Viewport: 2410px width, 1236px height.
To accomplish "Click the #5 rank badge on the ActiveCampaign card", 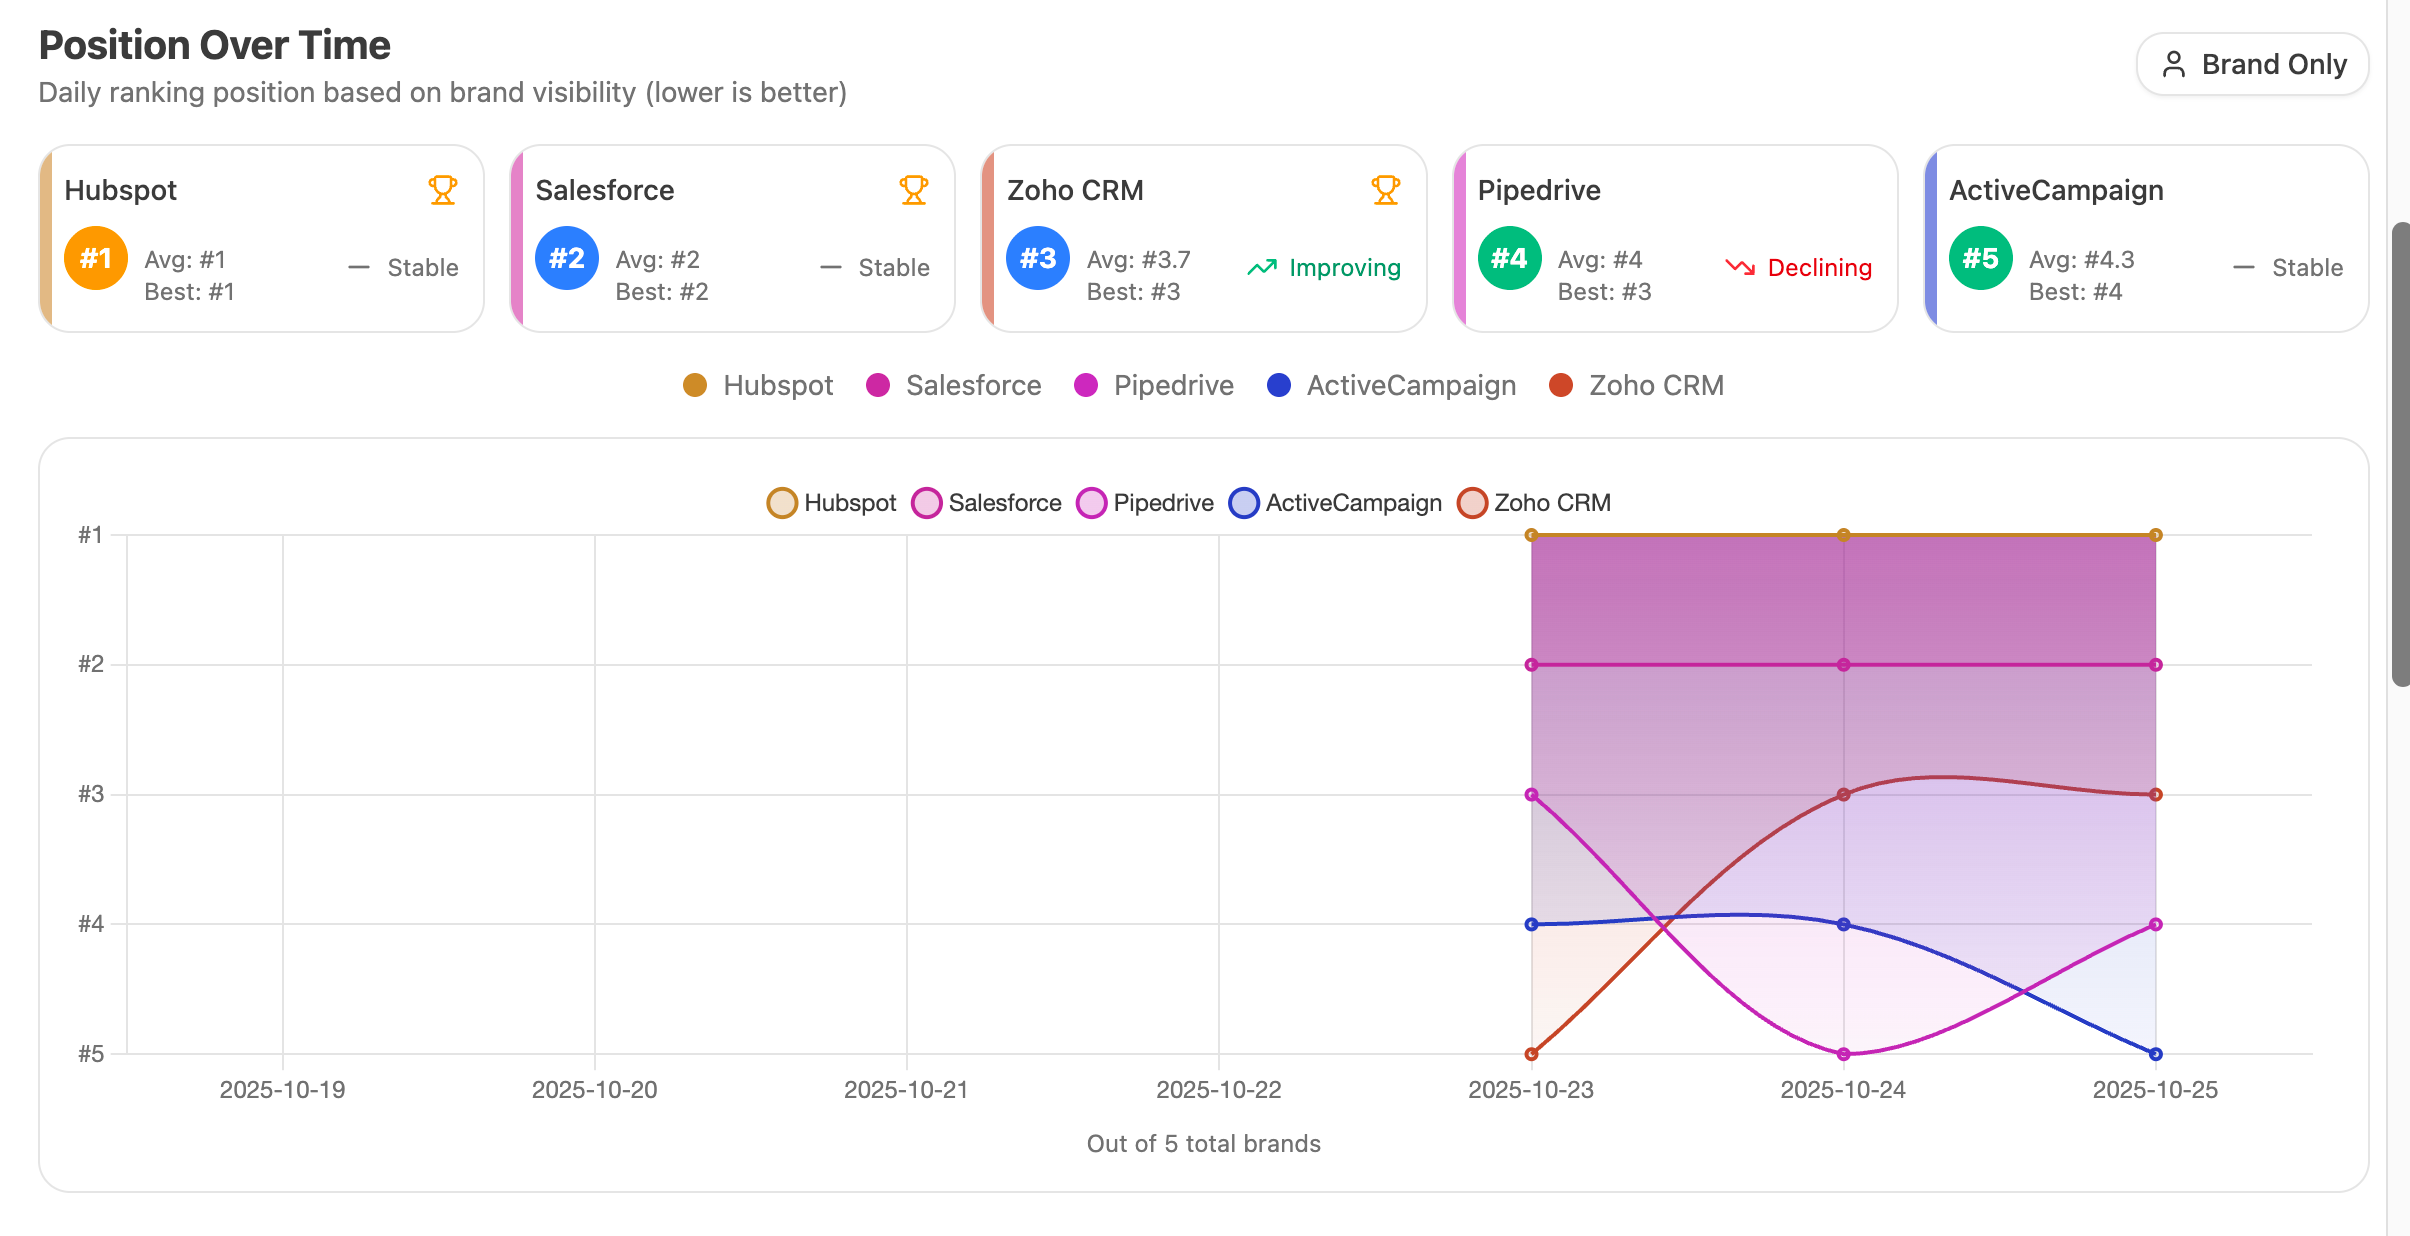I will [x=1980, y=257].
